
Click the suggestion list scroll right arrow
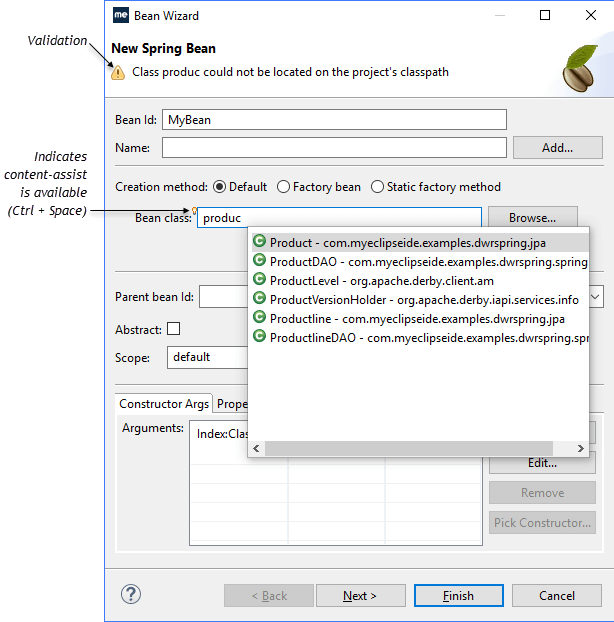[581, 449]
